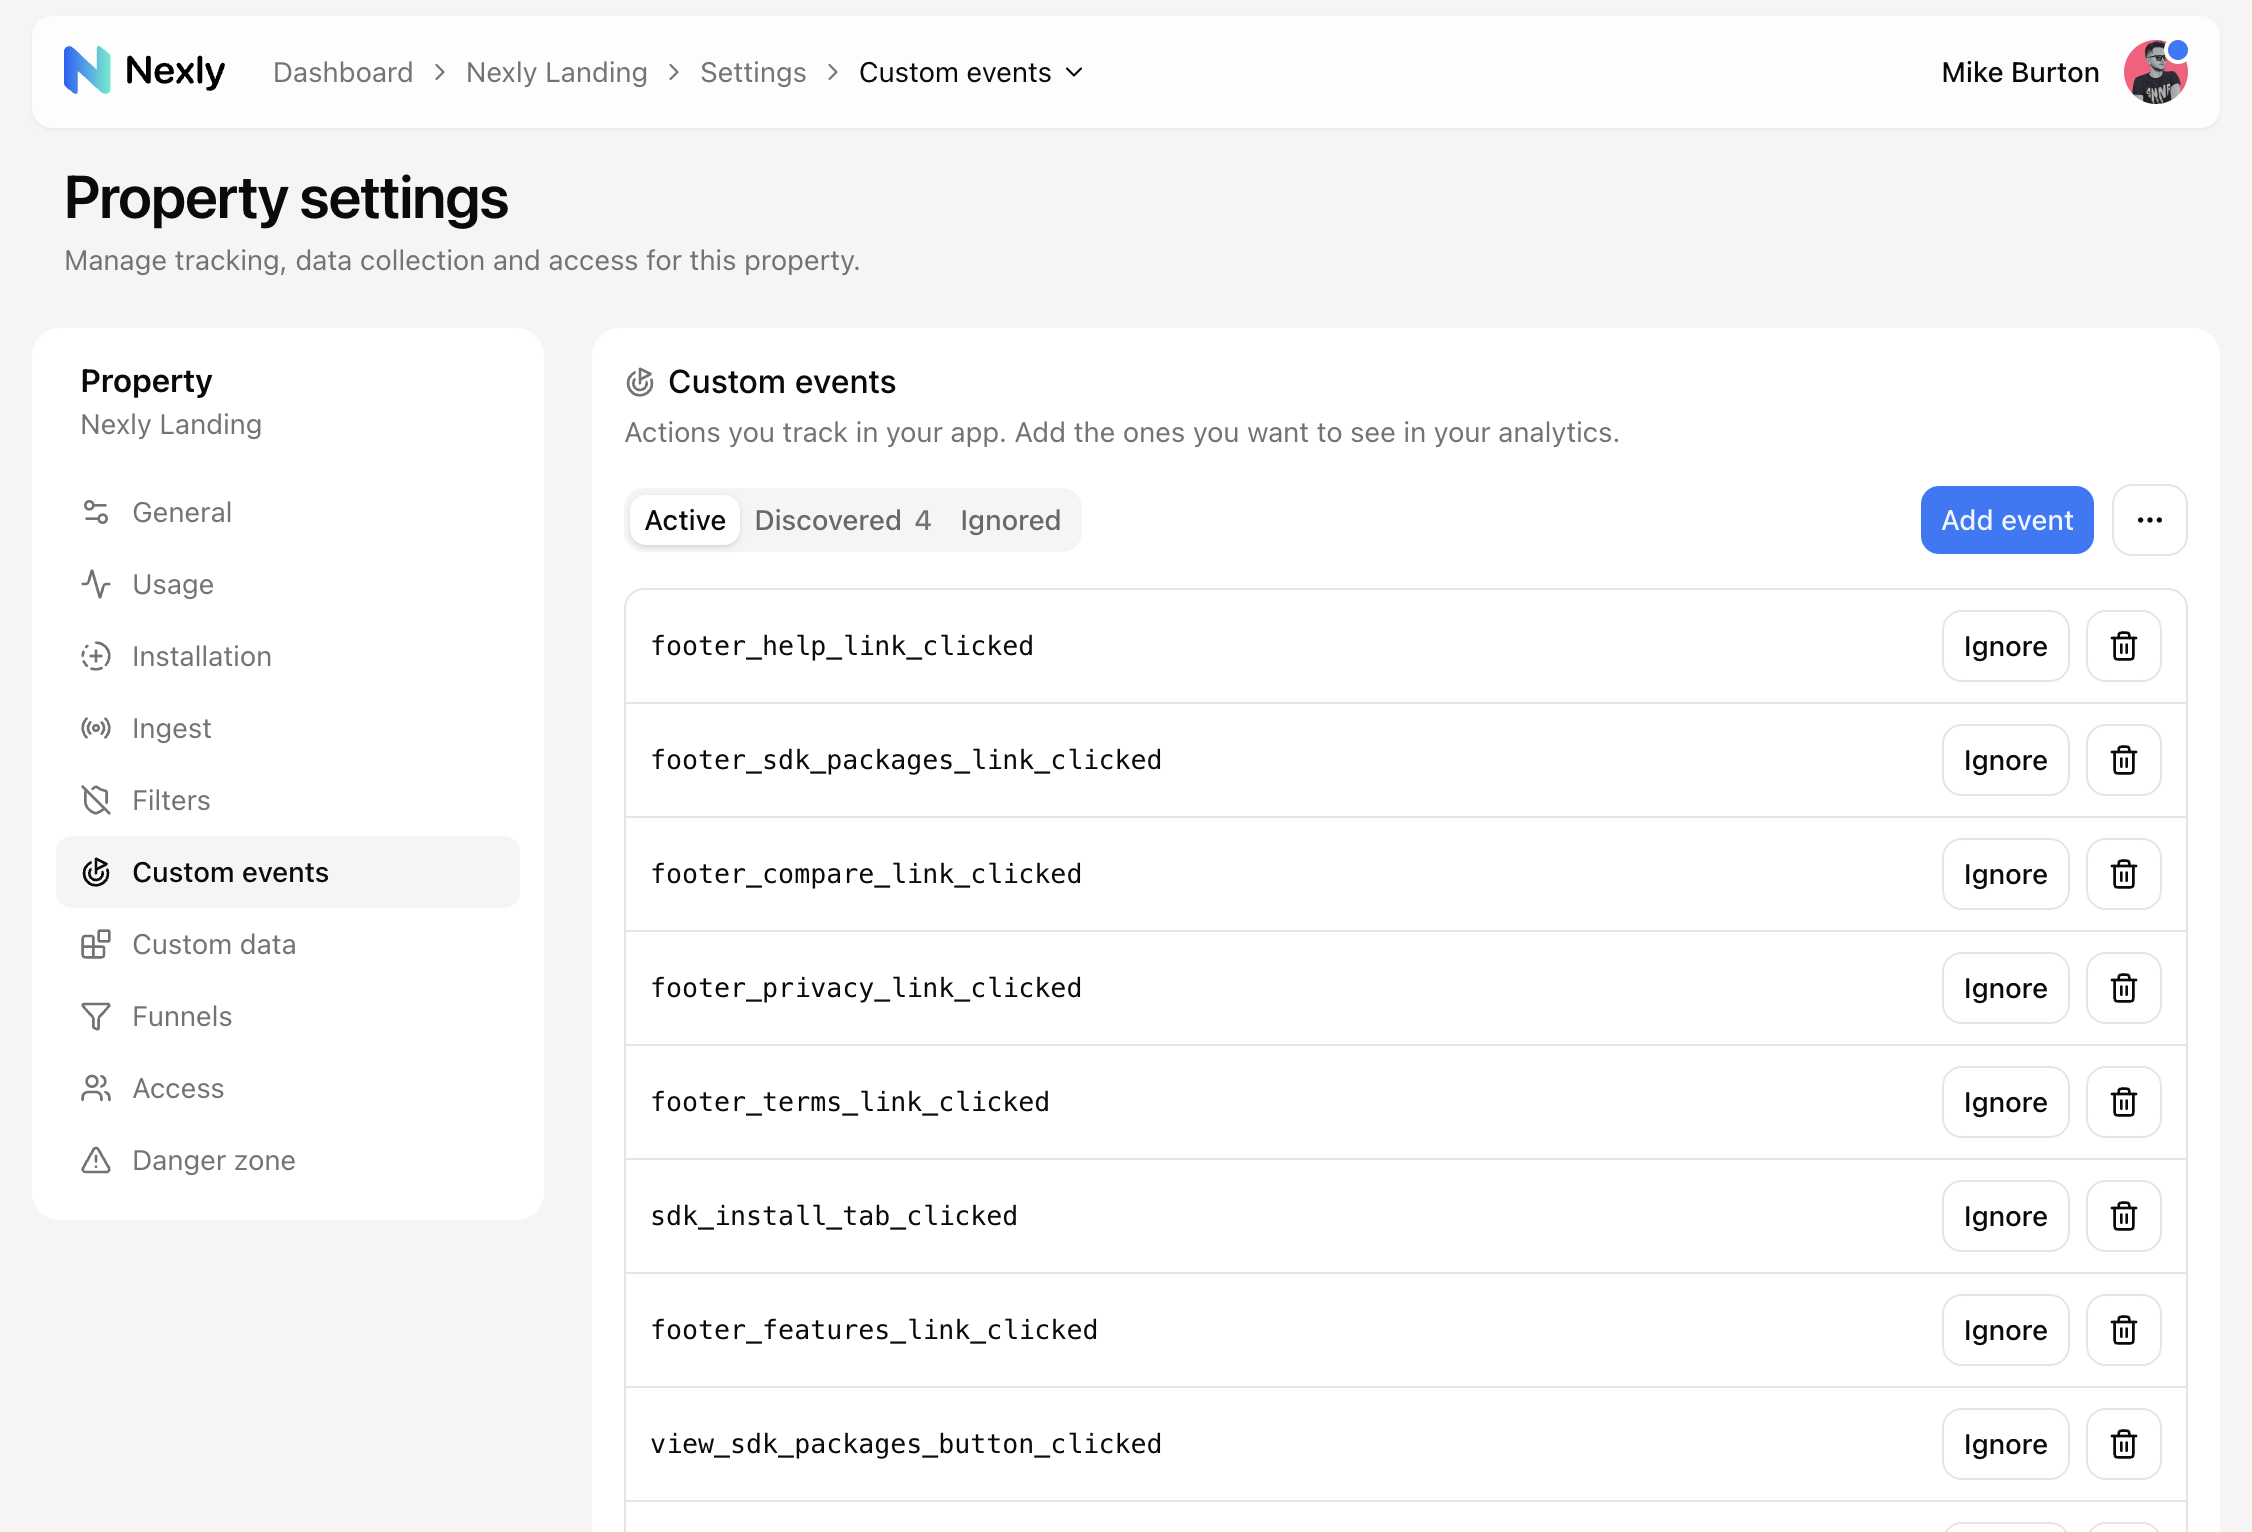This screenshot has height=1532, width=2252.
Task: Click the footer_compare_link_clicked event name
Action: tap(866, 874)
